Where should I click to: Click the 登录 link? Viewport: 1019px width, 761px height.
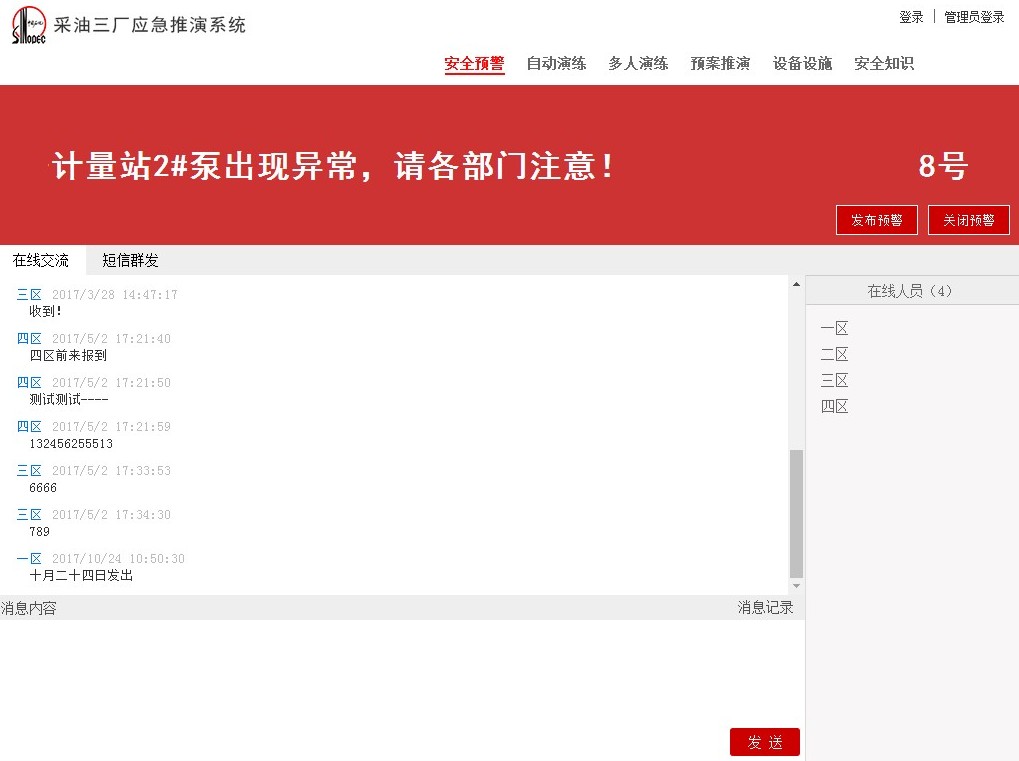(x=911, y=17)
